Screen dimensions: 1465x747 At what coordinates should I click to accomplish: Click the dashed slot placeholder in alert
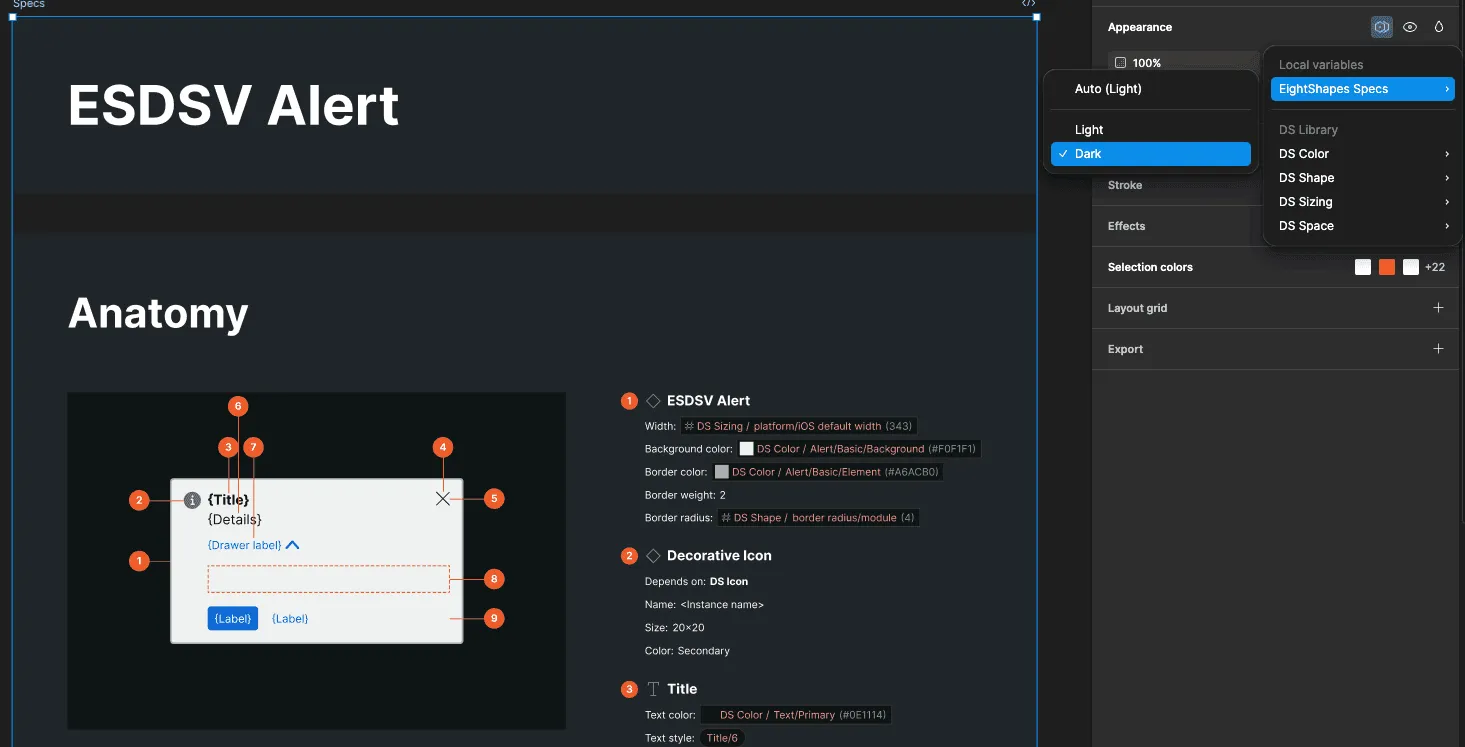click(329, 579)
